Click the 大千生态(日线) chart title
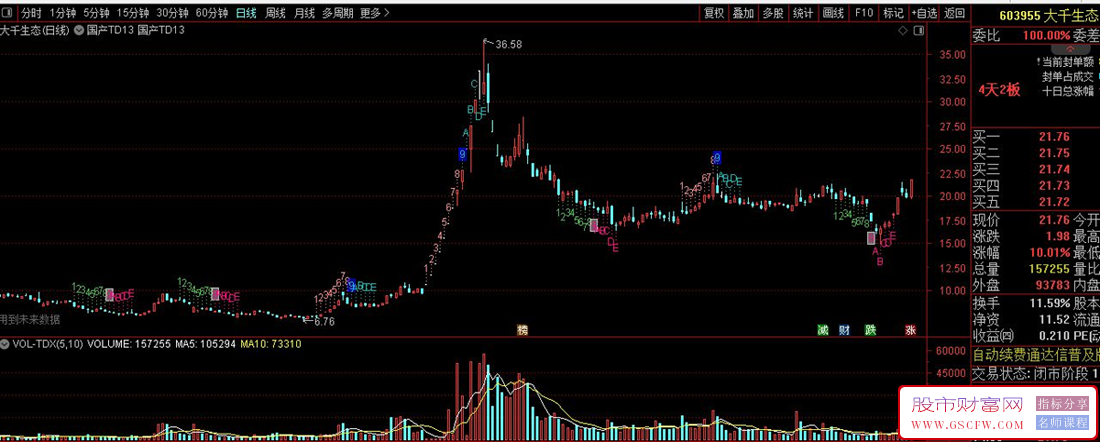Image resolution: width=1100 pixels, height=442 pixels. [x=35, y=30]
